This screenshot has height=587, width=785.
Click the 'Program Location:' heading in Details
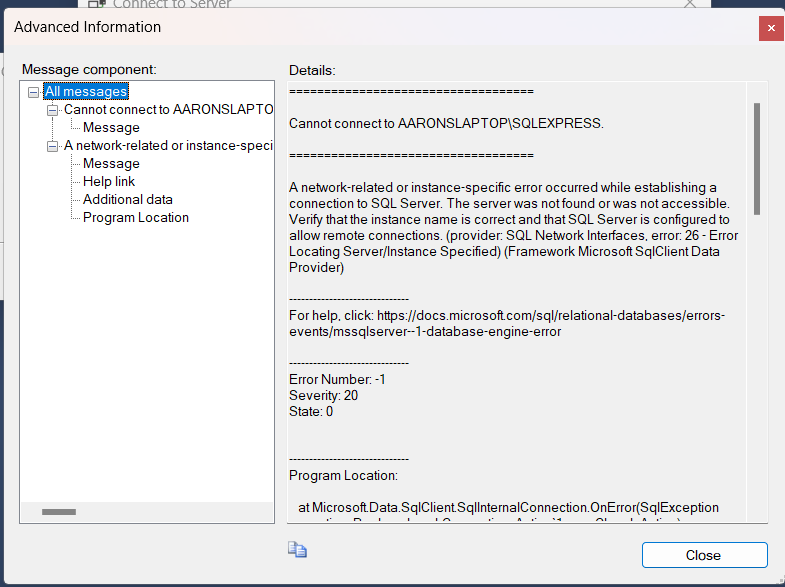(x=343, y=475)
